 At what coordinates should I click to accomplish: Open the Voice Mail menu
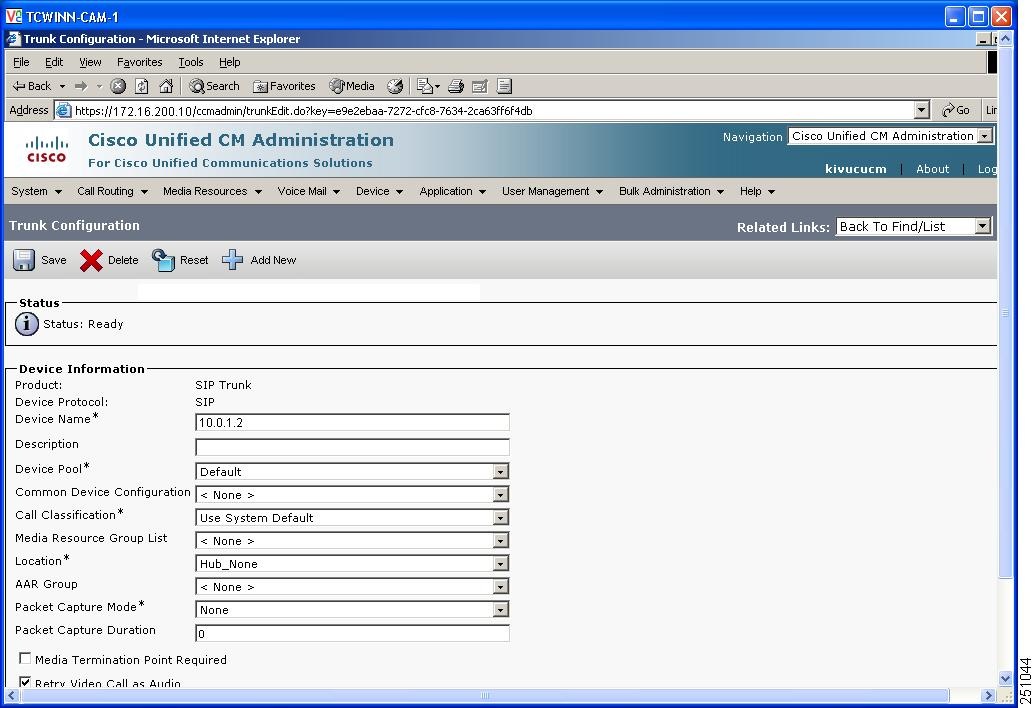[x=309, y=192]
